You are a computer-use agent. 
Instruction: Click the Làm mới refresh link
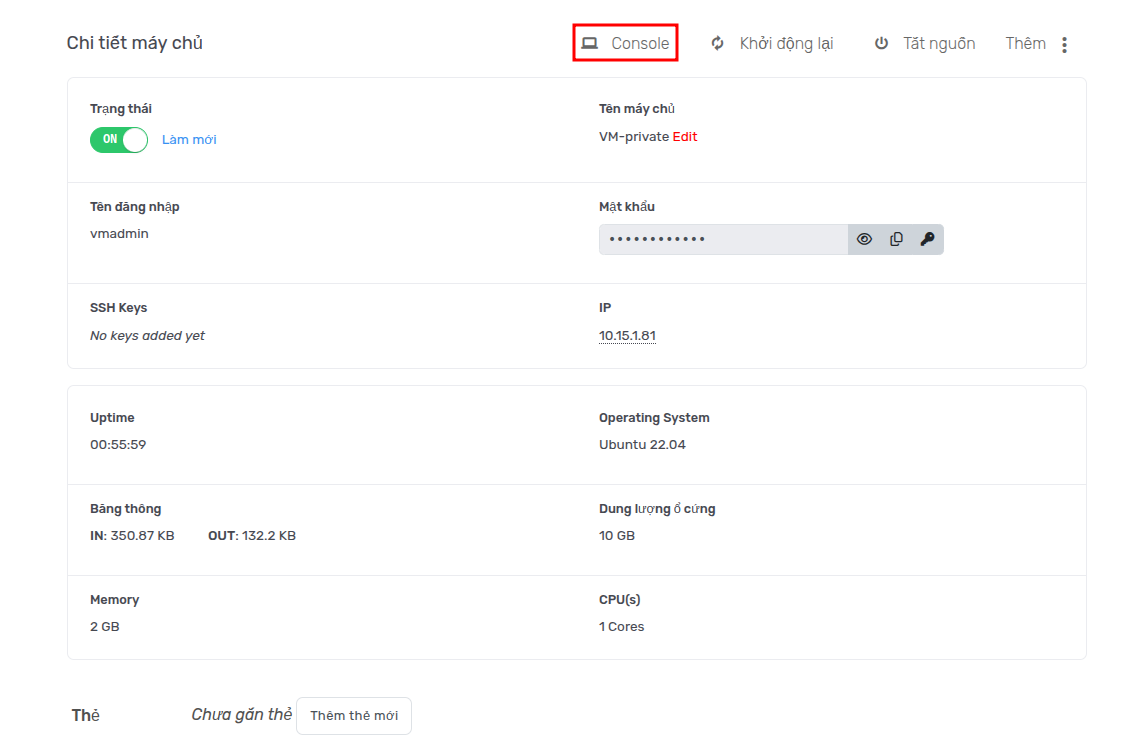pyautogui.click(x=189, y=140)
